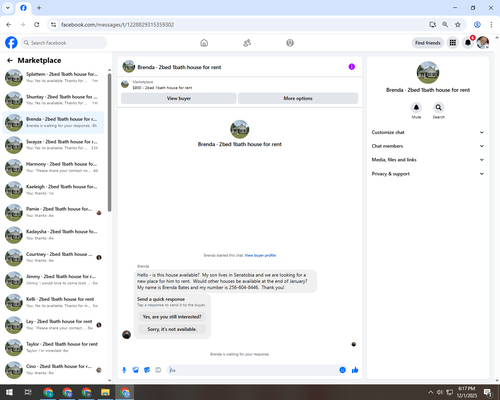The height and width of the screenshot is (400, 500).
Task: Click the conversation list scrollbar
Action: click(x=109, y=143)
